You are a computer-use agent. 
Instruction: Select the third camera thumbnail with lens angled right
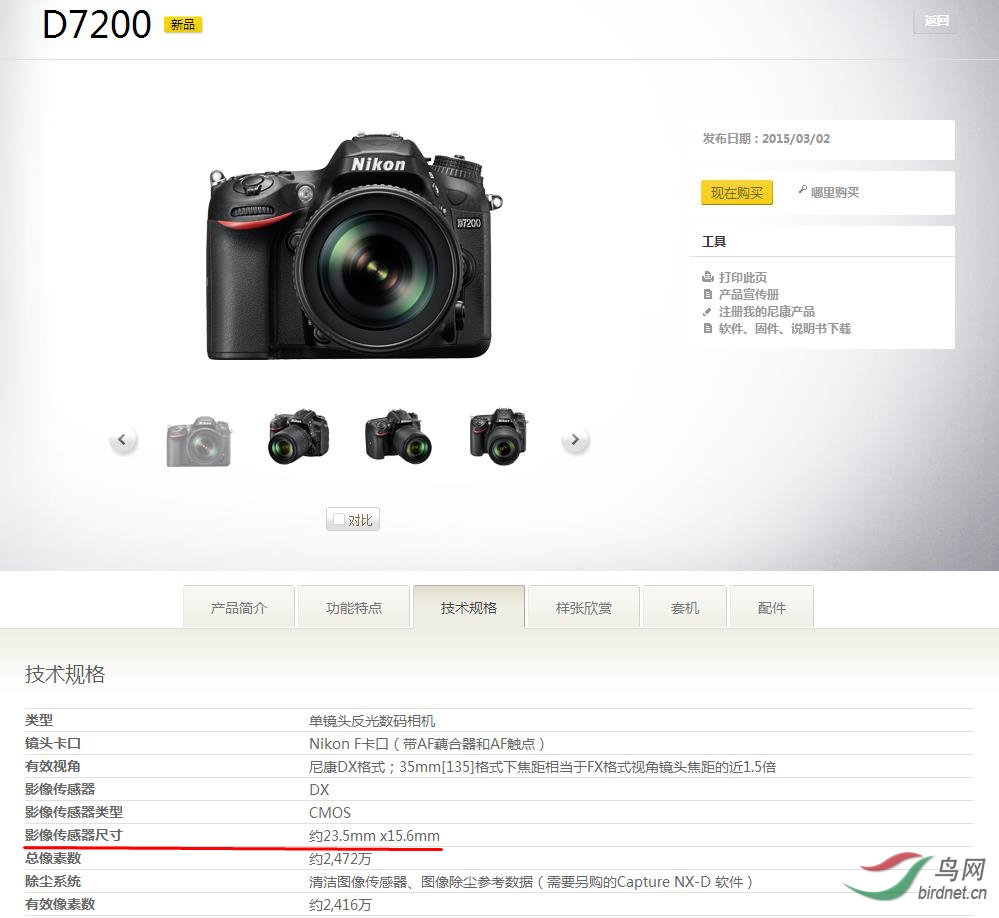[x=399, y=438]
